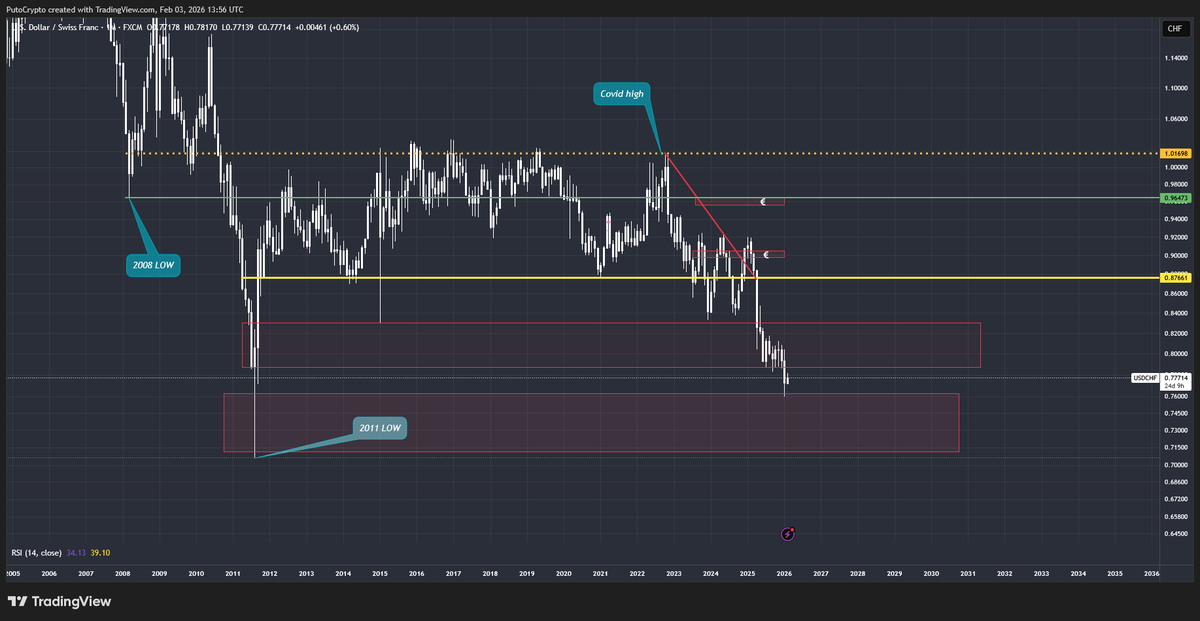Viewport: 1200px width, 621px height.
Task: Open the CHF currency selector
Action: [1175, 29]
